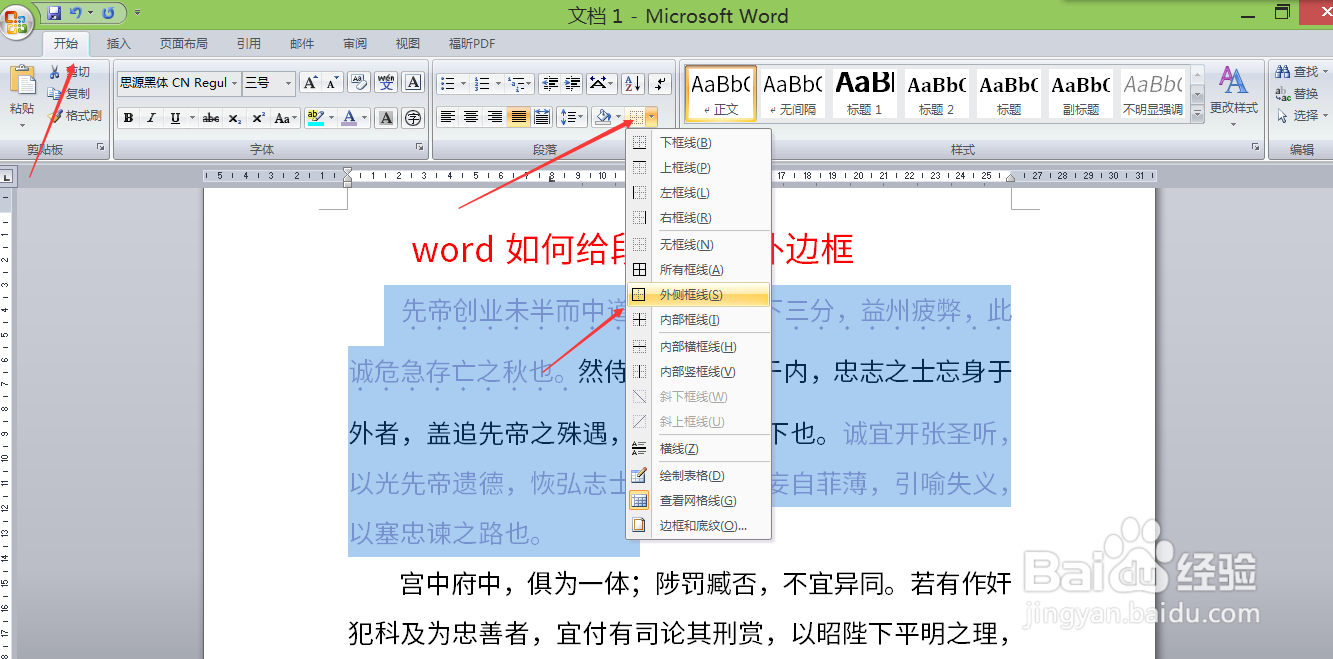Screen dimensions: 1333x659
Task: Apply character shading with the 底纹 icon
Action: 386,117
